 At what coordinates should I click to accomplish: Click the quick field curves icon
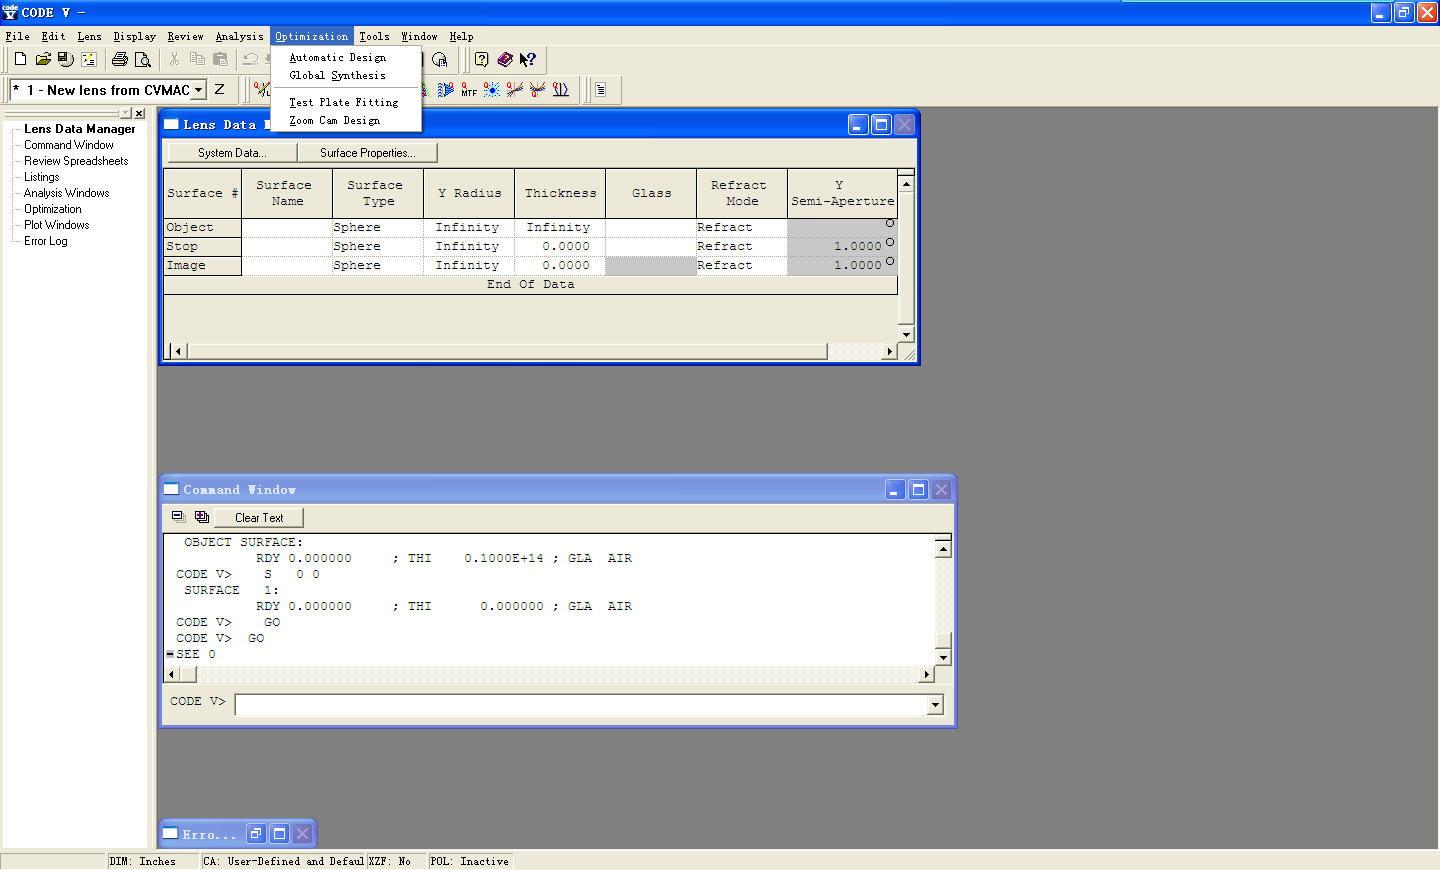pyautogui.click(x=538, y=90)
